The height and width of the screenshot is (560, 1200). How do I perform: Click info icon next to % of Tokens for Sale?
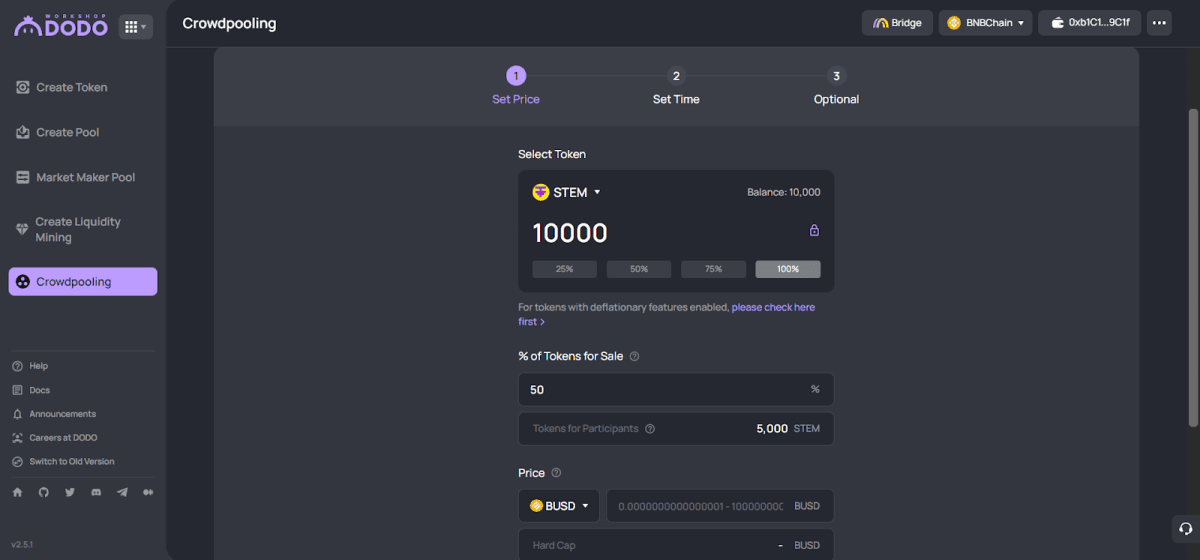tap(634, 356)
